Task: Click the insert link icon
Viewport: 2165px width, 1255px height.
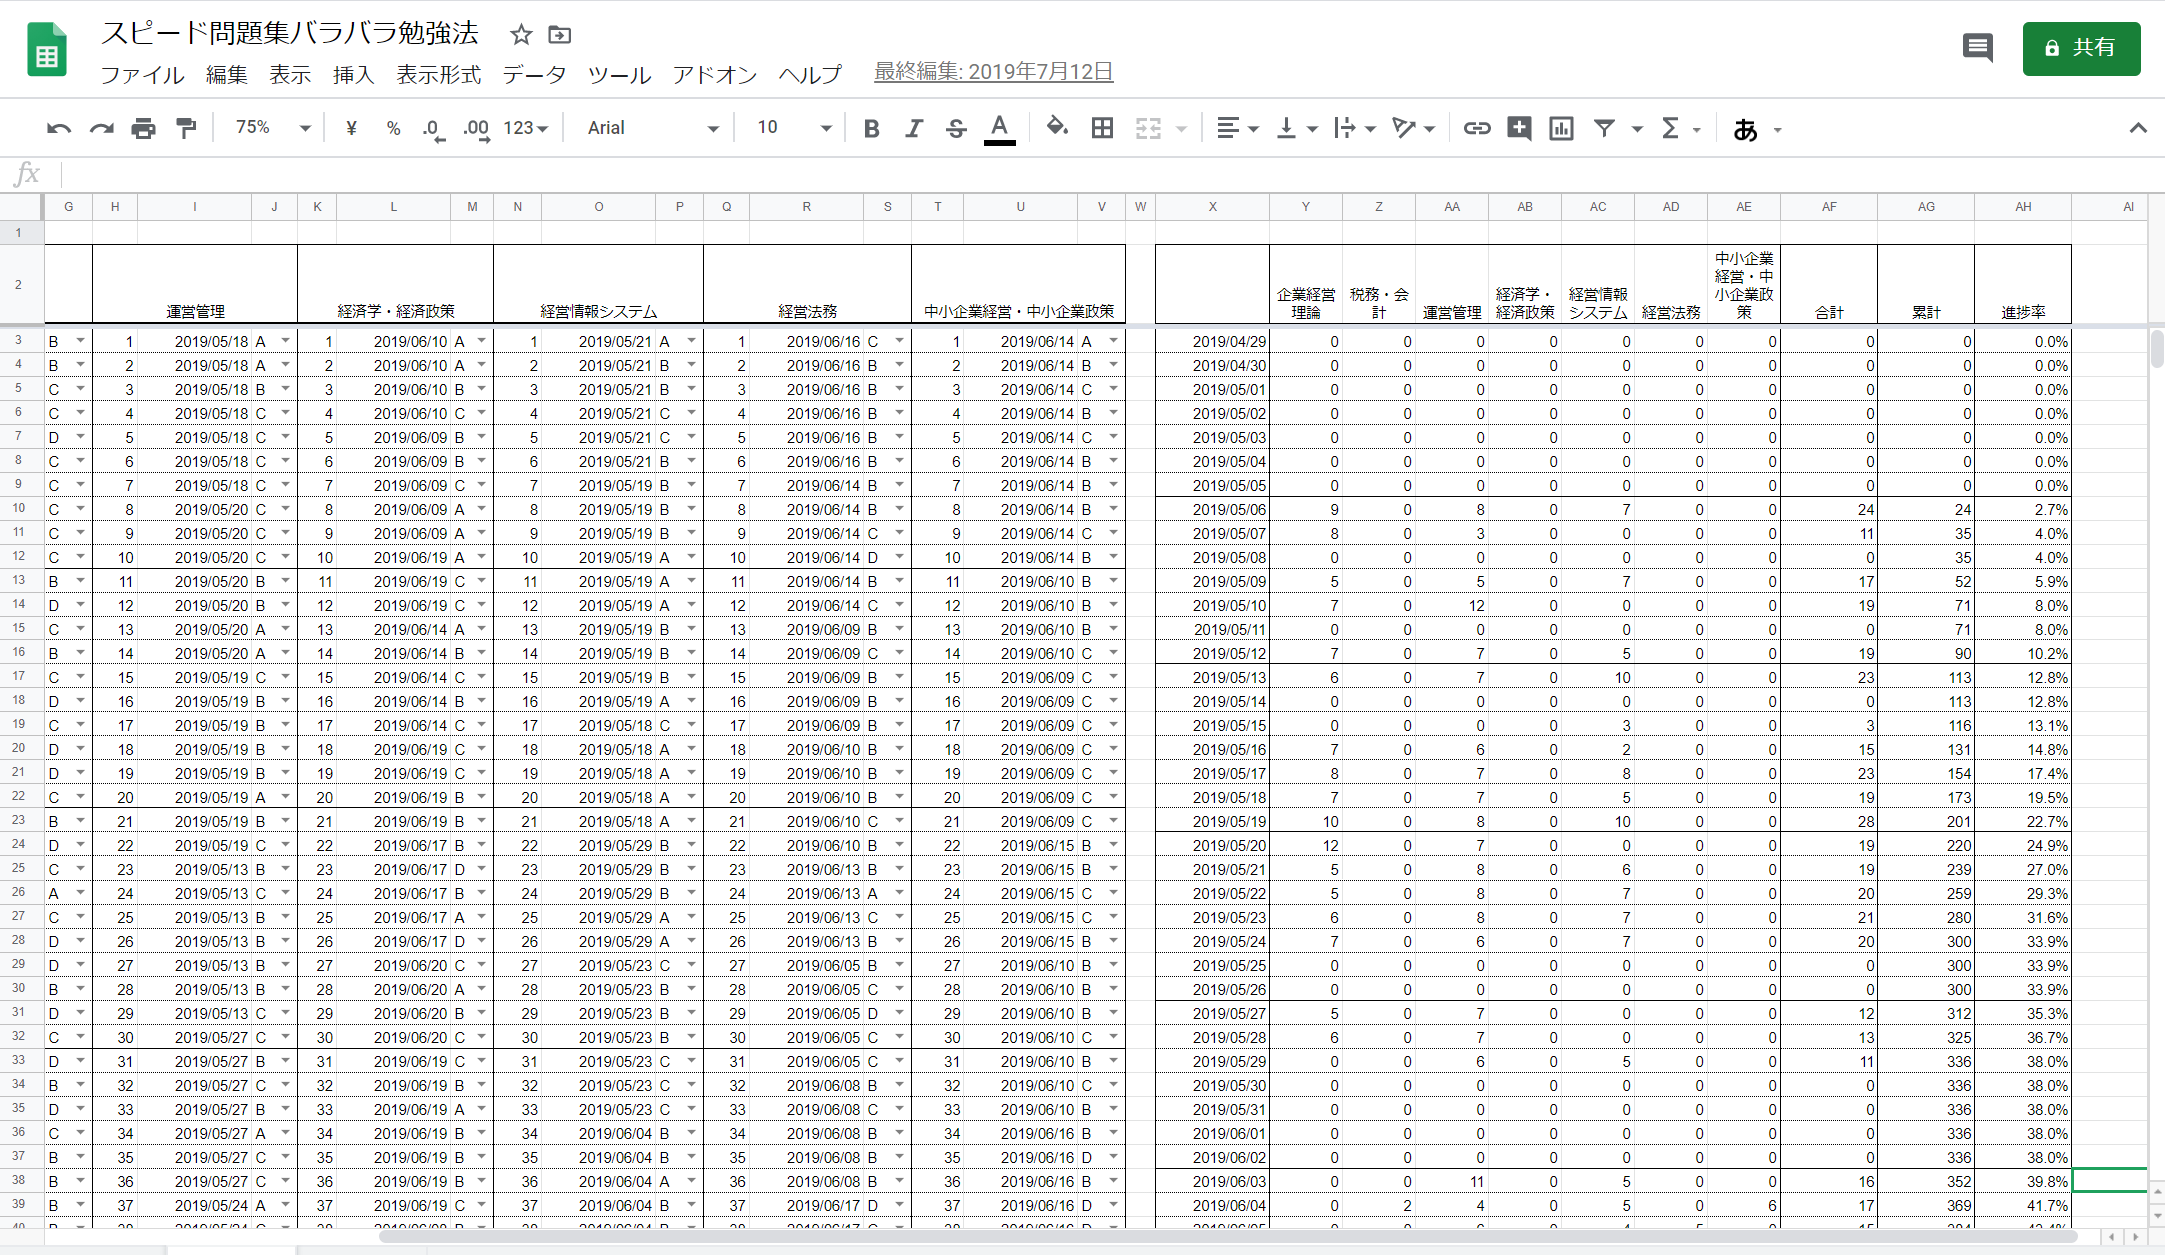Action: tap(1476, 128)
